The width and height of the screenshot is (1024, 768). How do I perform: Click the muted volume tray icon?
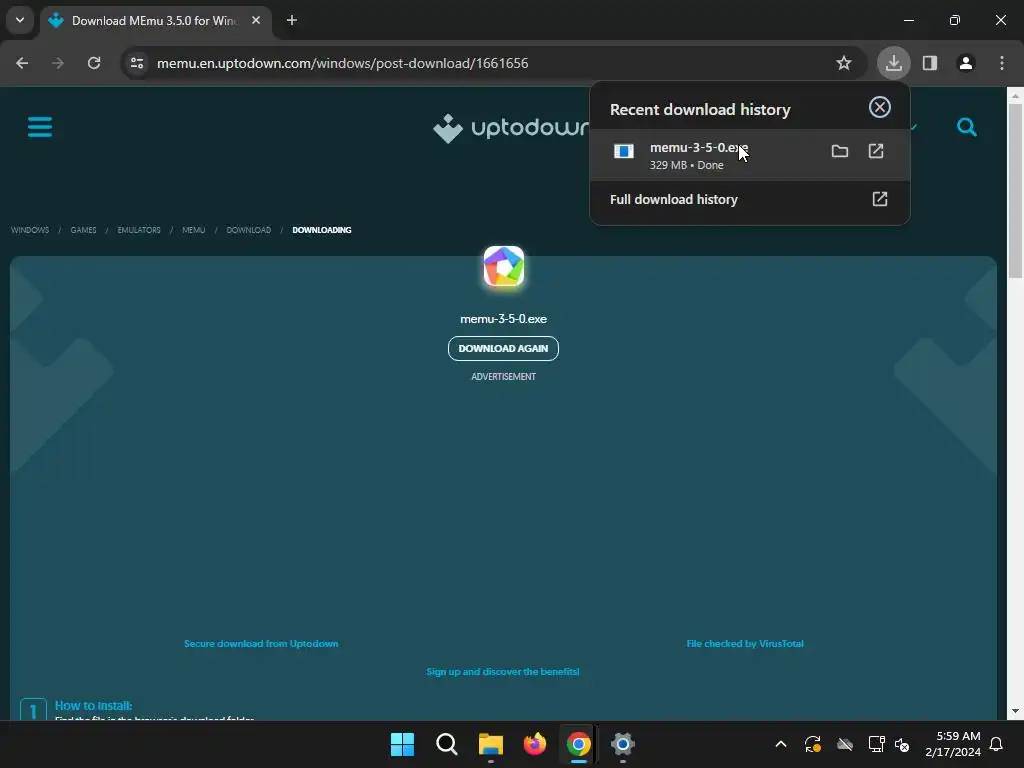click(902, 744)
